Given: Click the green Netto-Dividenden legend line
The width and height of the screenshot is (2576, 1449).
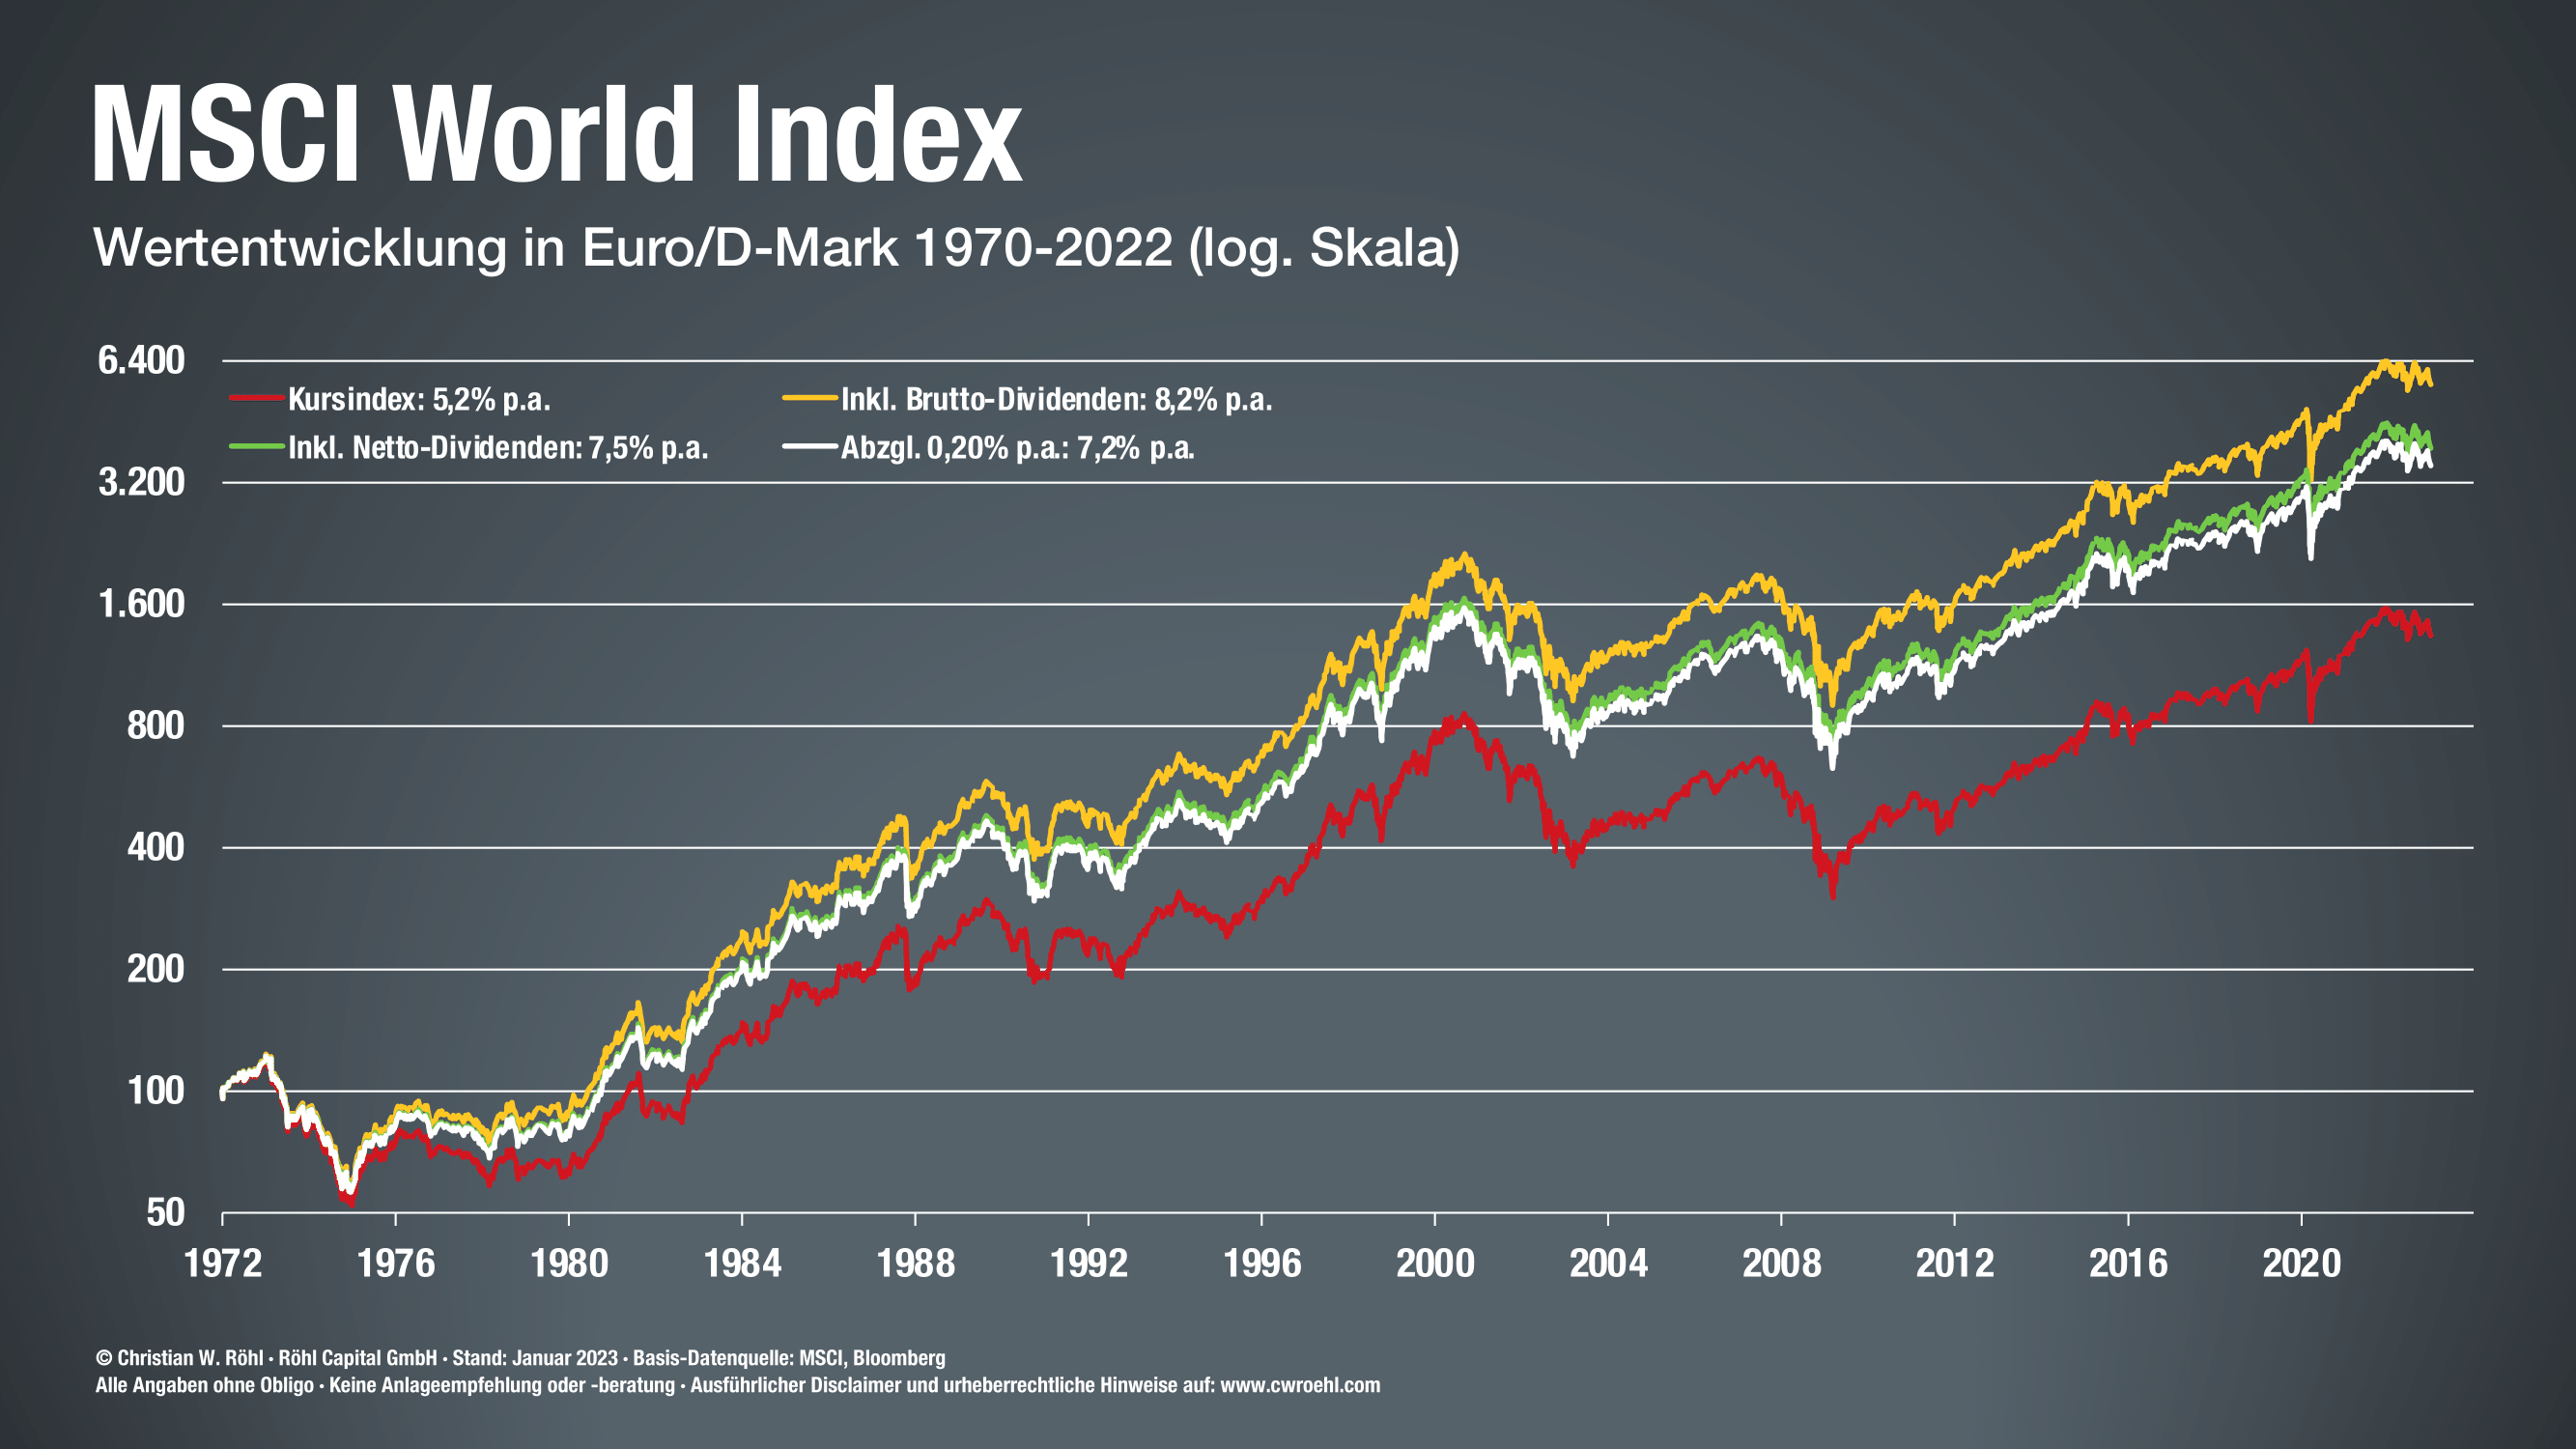Looking at the screenshot, I should click(x=257, y=446).
